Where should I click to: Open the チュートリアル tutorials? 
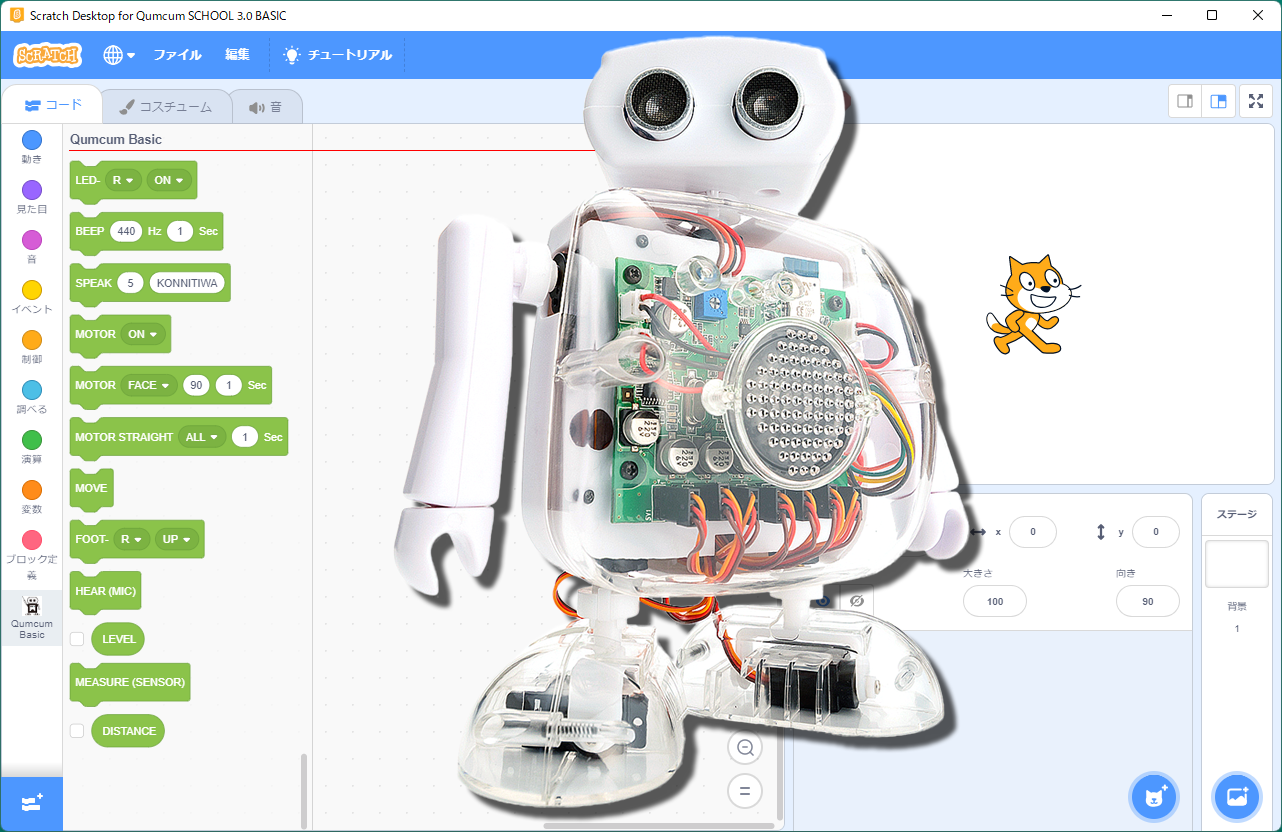[337, 55]
